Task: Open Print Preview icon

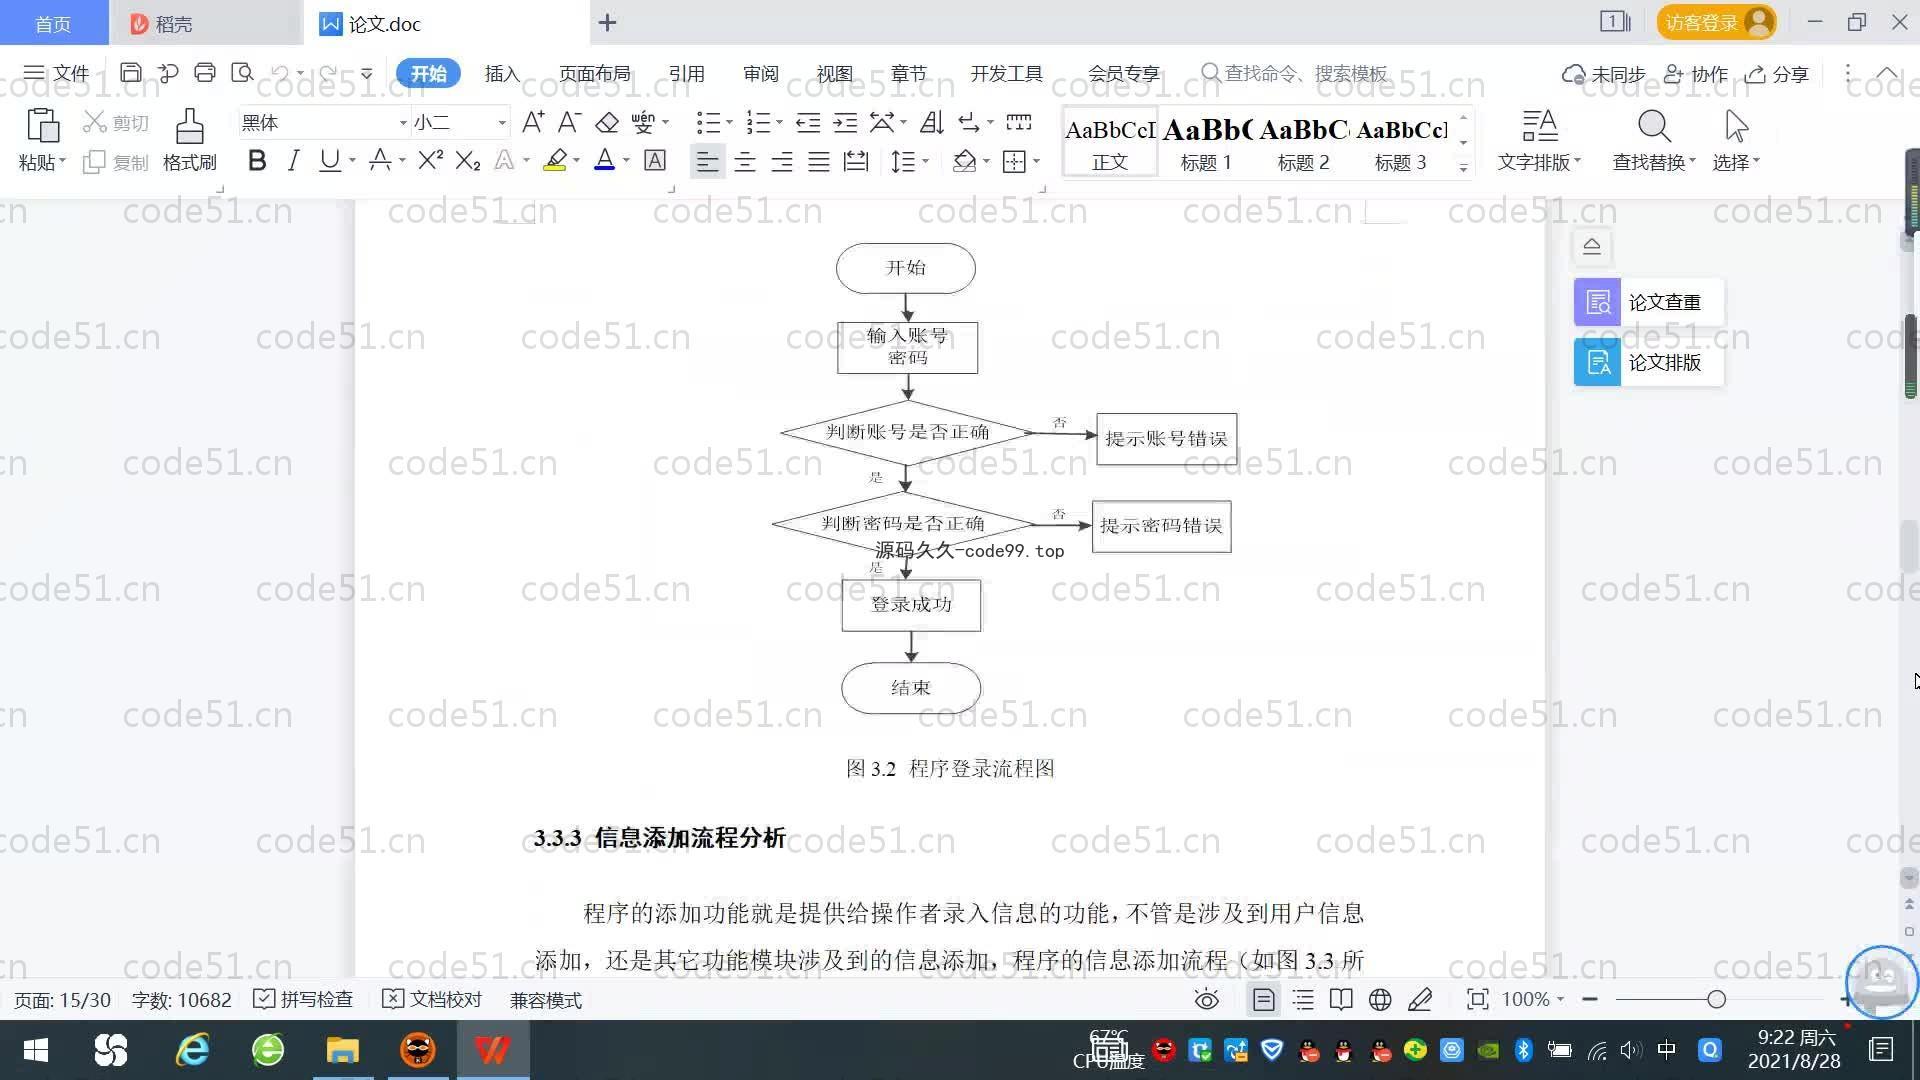Action: click(242, 73)
